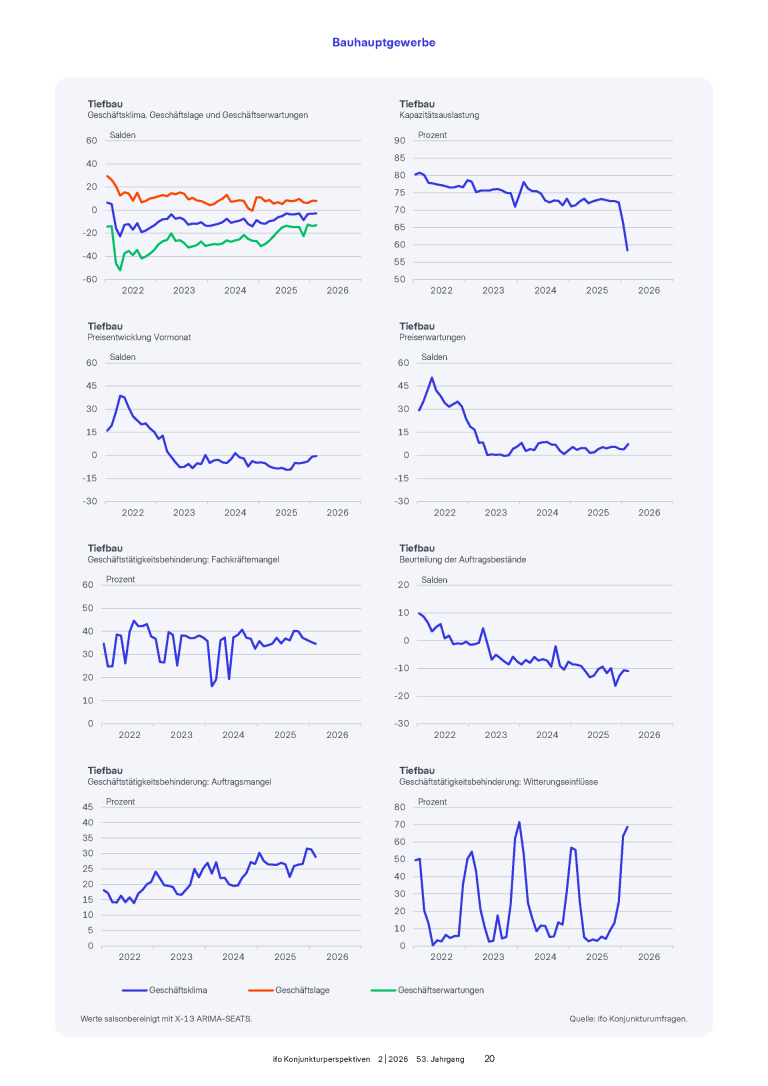Click the Geschäftsklima, Geschäftslage und Geschäftserwartungen subtitle

pos(198,115)
